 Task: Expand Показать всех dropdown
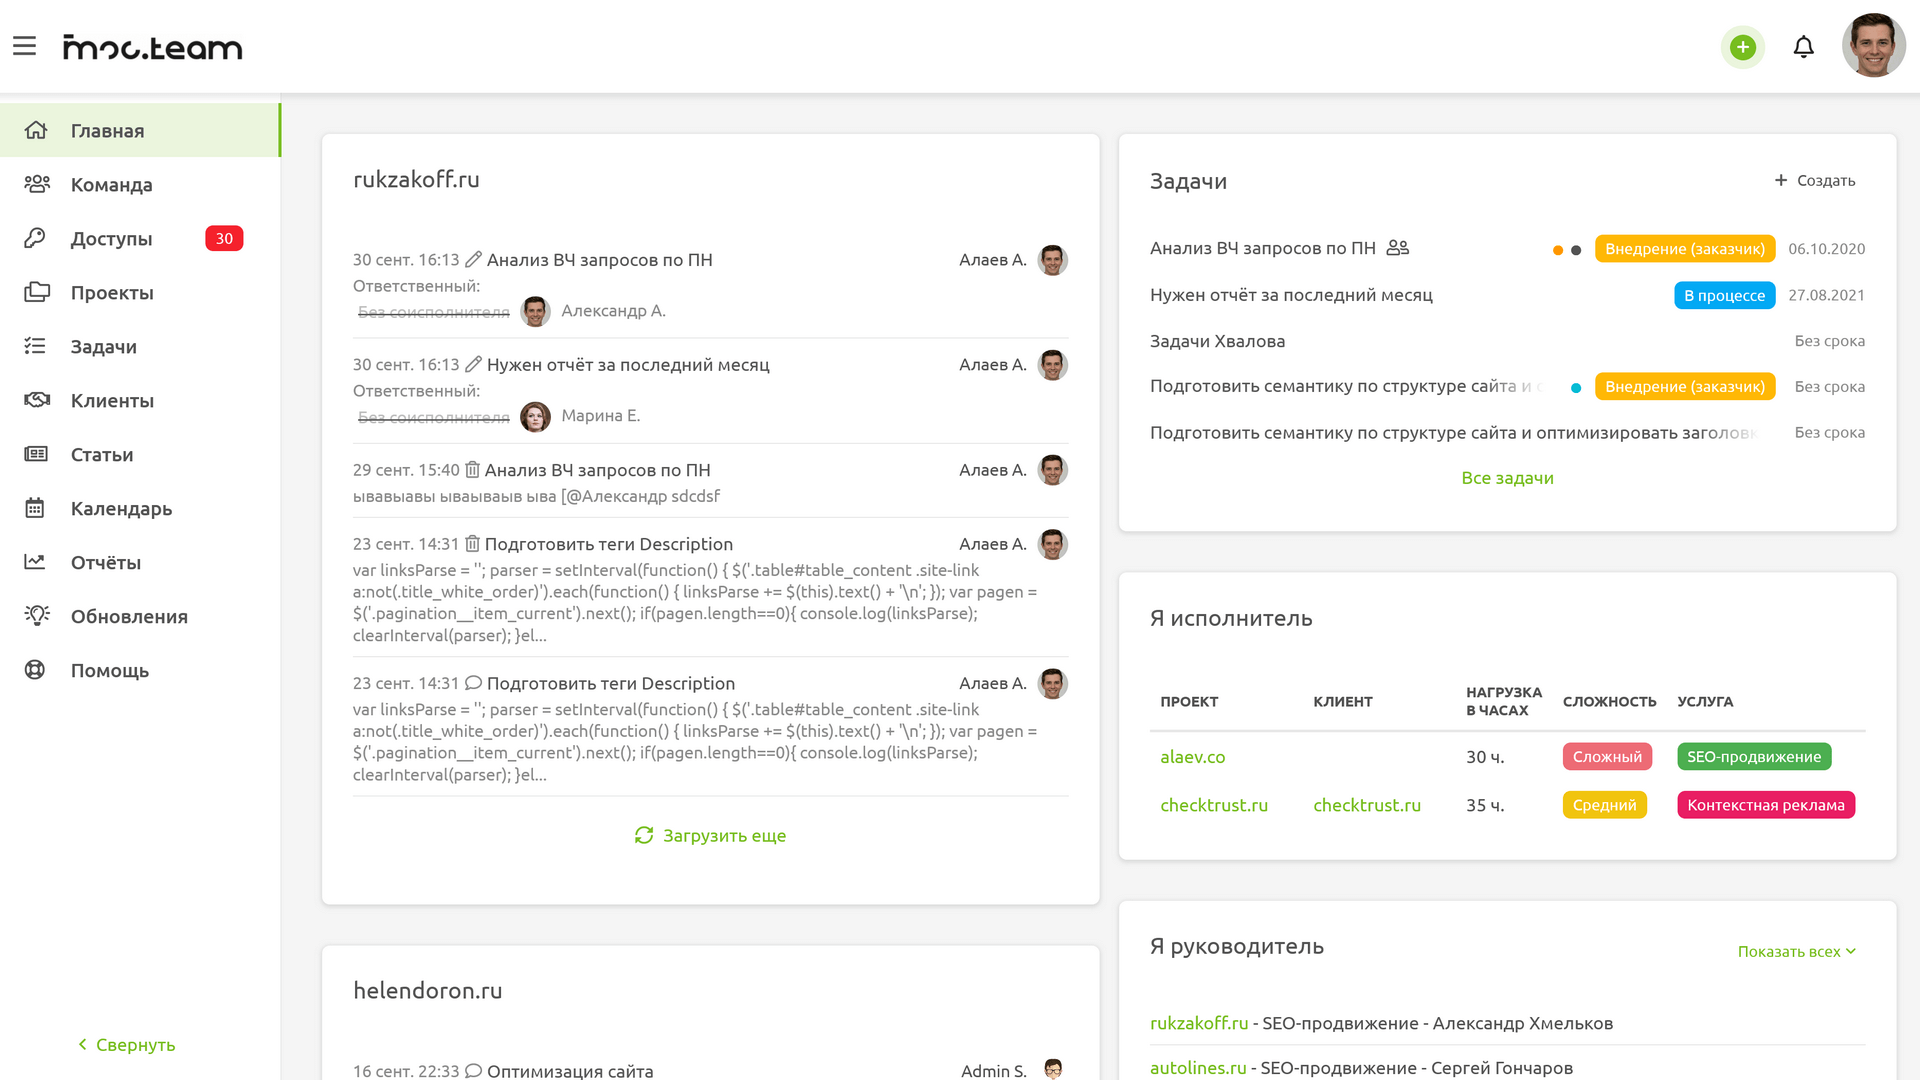pos(1796,951)
